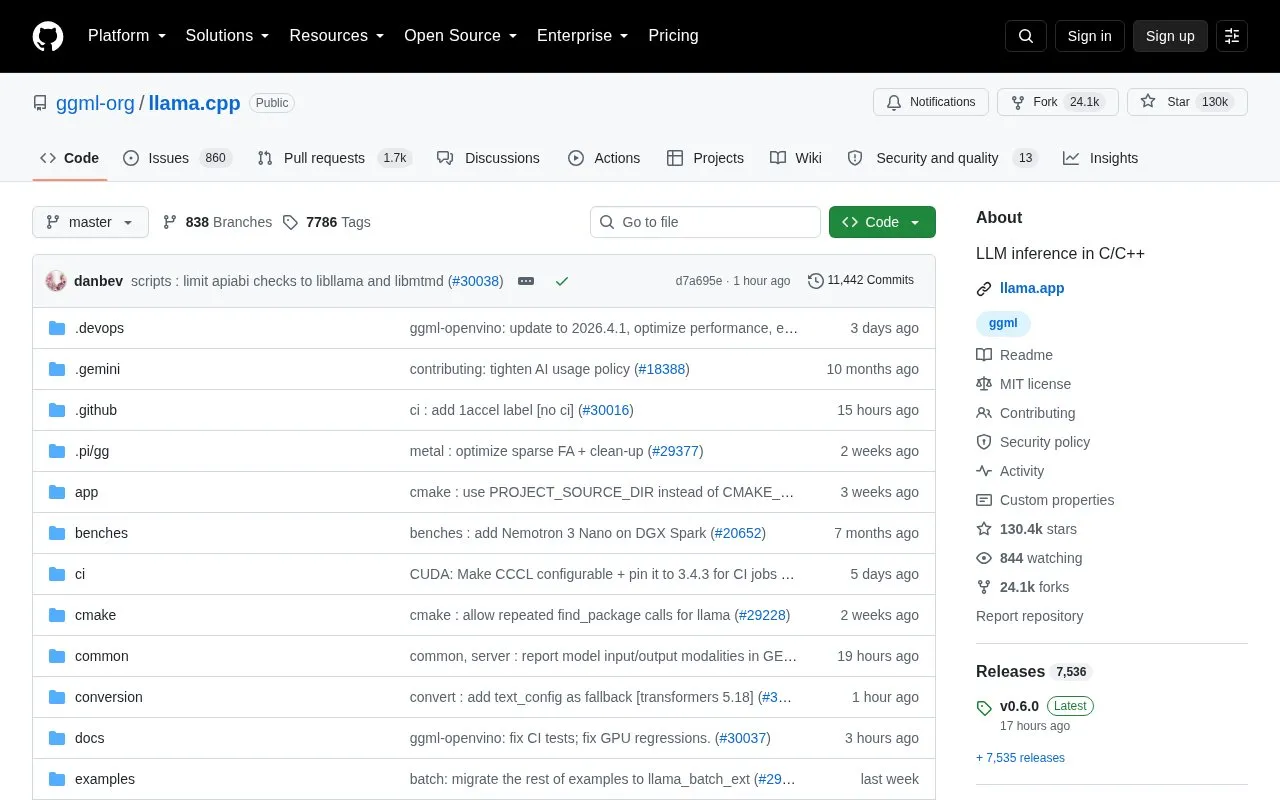Open the appearance settings icon button

tap(1232, 36)
